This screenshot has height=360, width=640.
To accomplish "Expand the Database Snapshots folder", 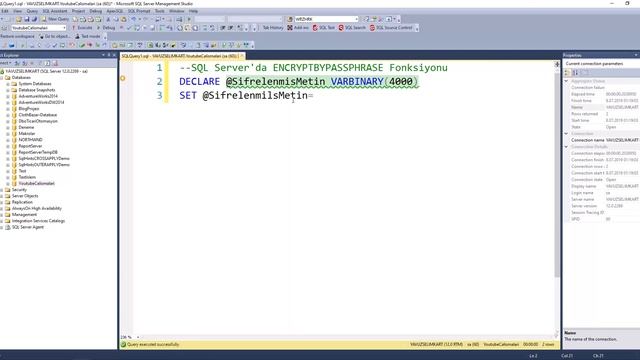I will [x=8, y=90].
